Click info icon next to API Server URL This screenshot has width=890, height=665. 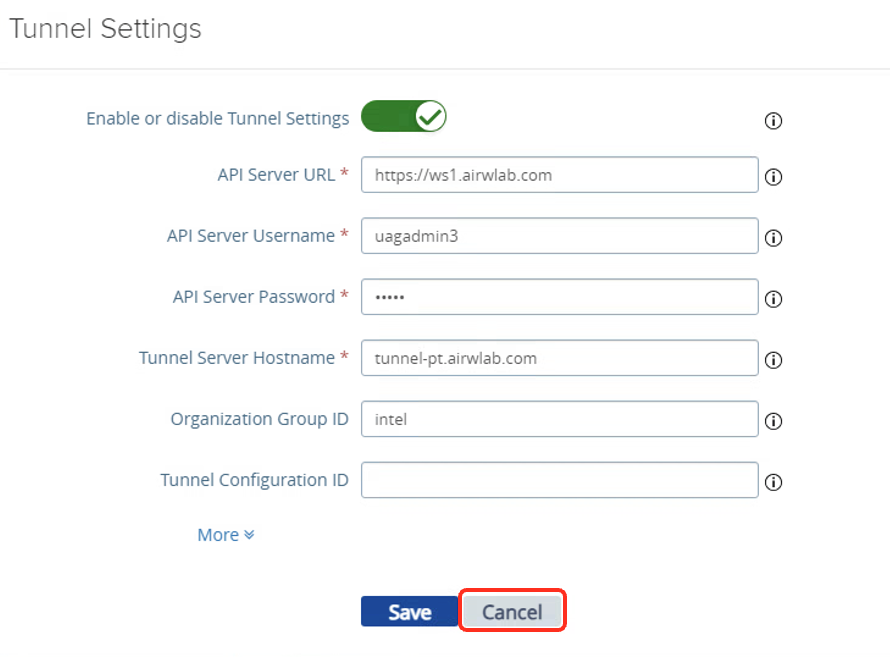coord(773,177)
